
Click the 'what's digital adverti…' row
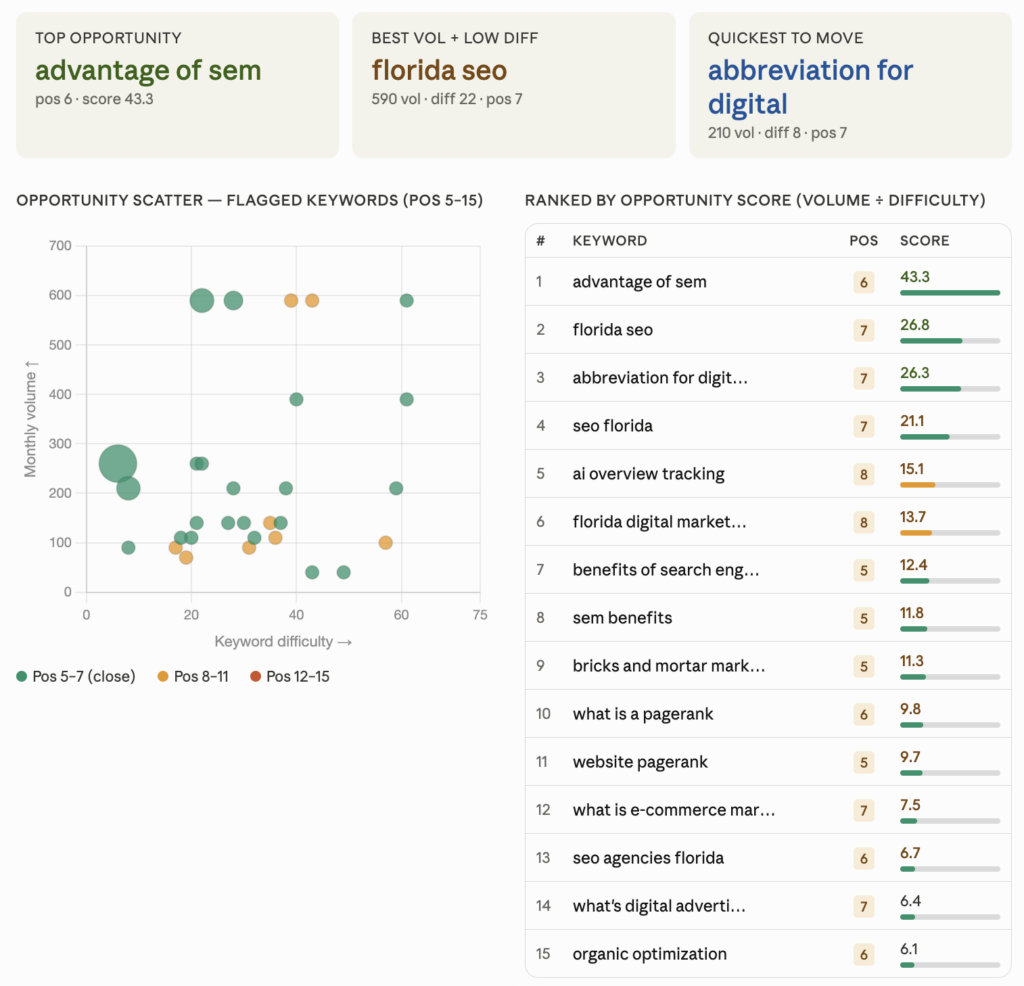click(768, 906)
